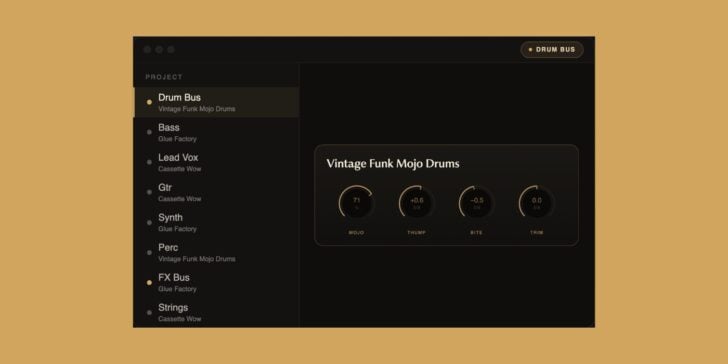Select the Synth track
Screen dimensions: 728x364
[216, 222]
